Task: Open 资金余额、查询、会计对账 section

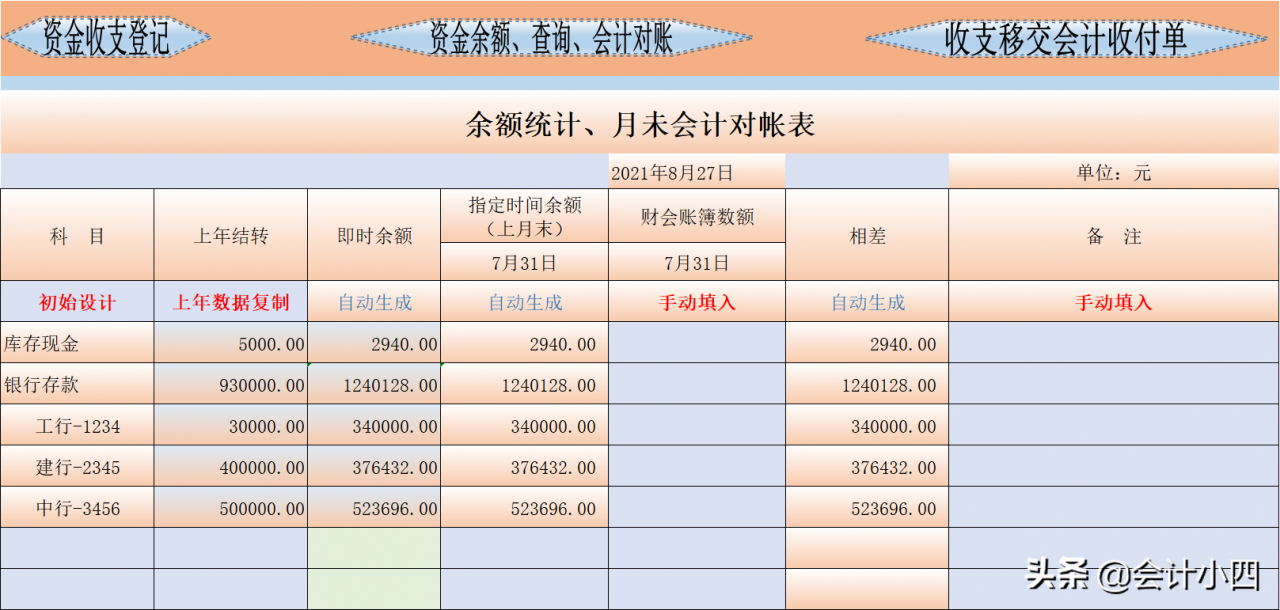Action: pos(553,38)
